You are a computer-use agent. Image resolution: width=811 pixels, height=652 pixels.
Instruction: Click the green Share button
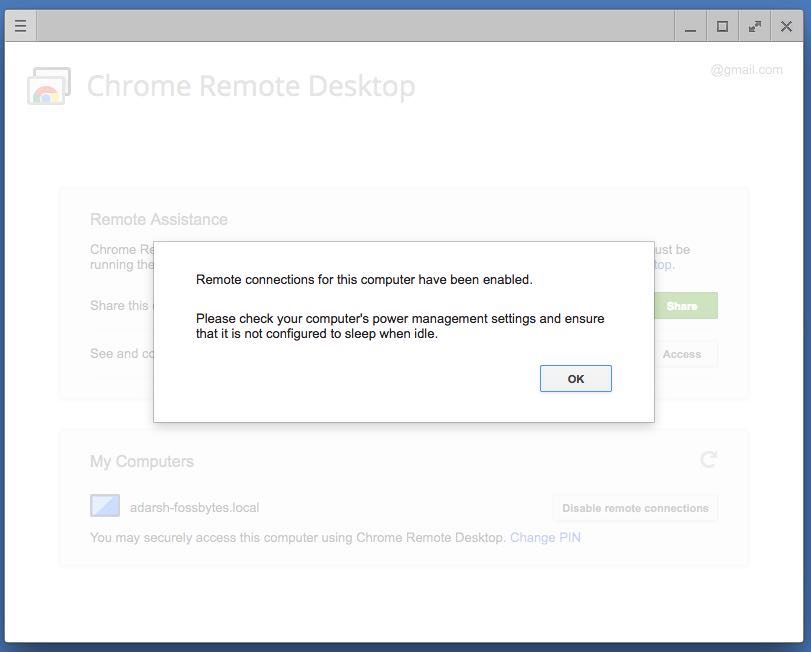click(x=686, y=306)
